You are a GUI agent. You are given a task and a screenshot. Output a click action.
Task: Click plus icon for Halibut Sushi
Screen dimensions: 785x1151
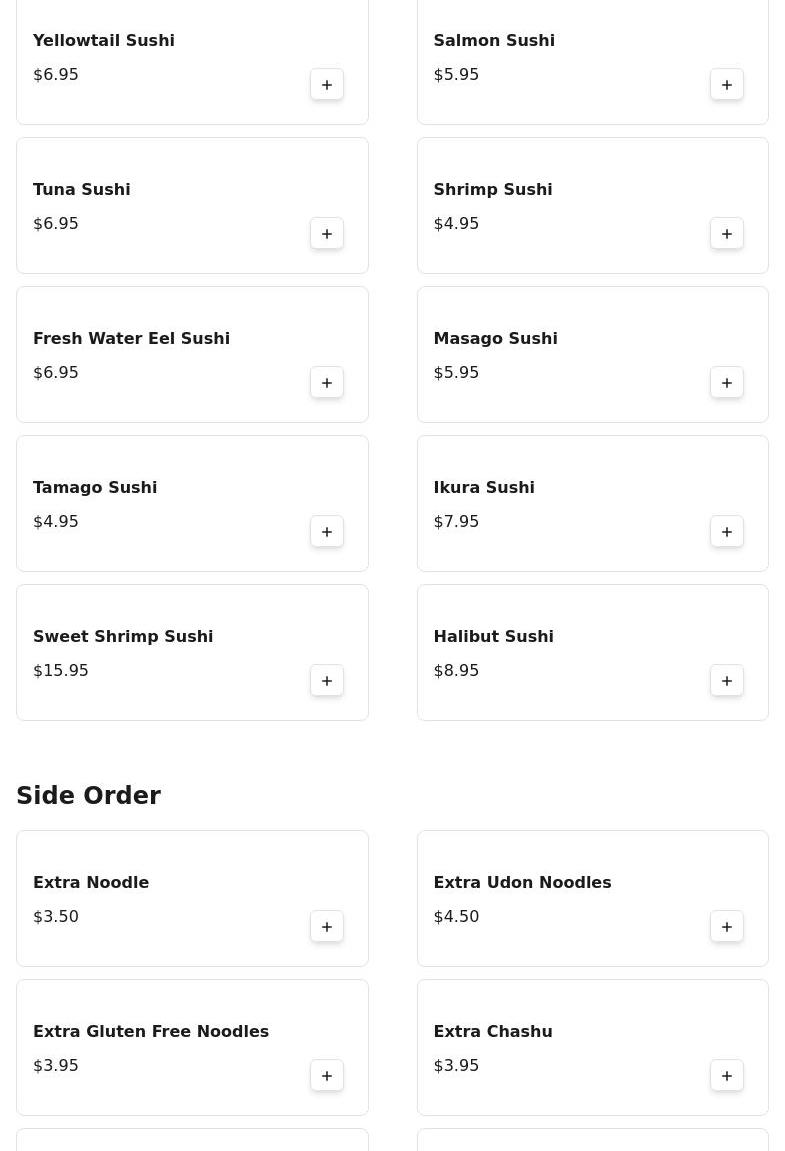727,681
